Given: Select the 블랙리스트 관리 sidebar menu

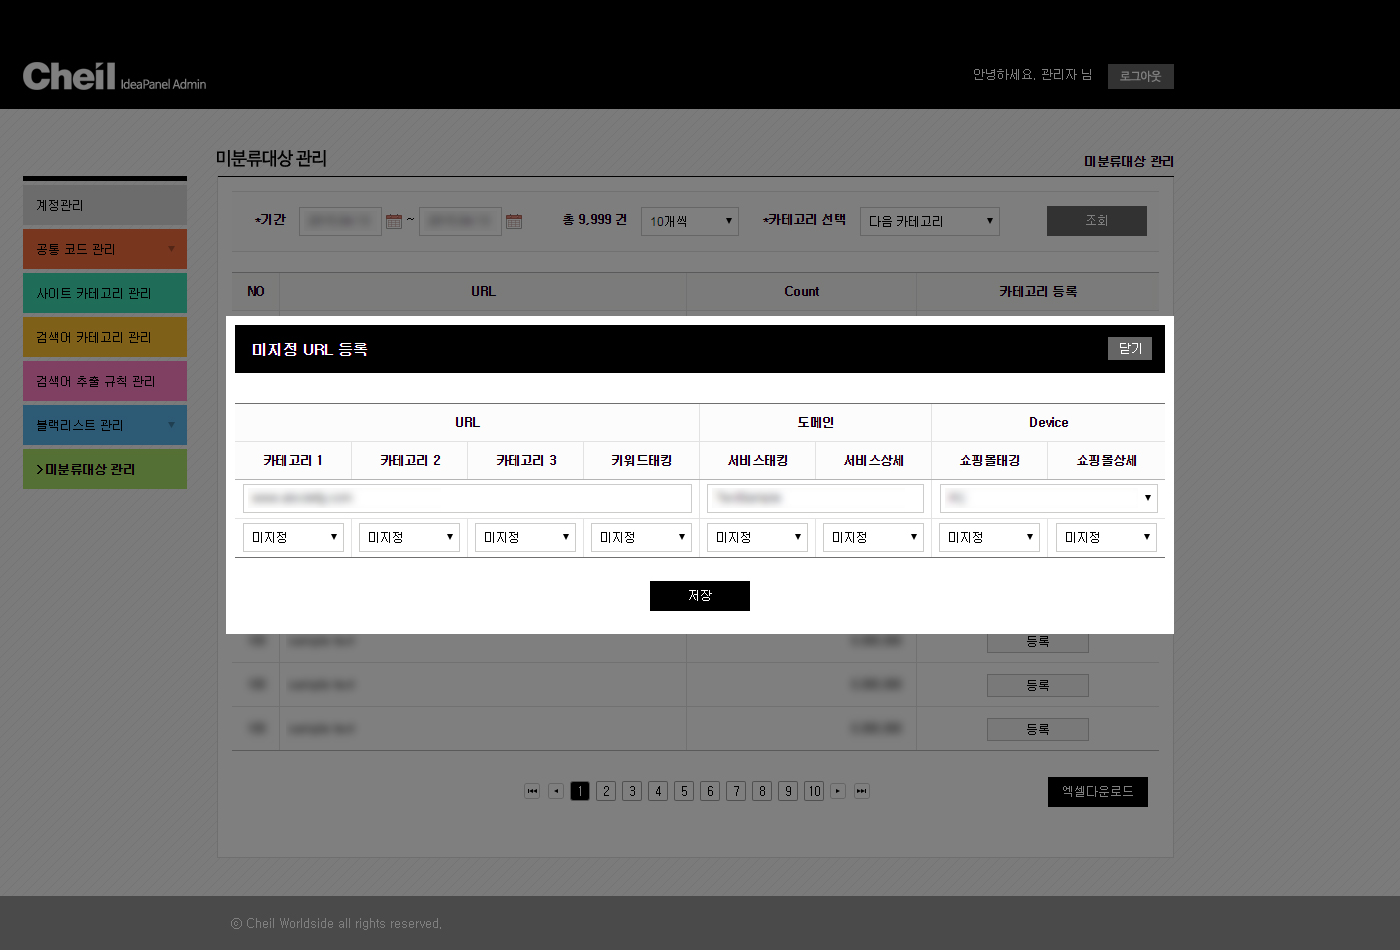Looking at the screenshot, I should tap(105, 425).
